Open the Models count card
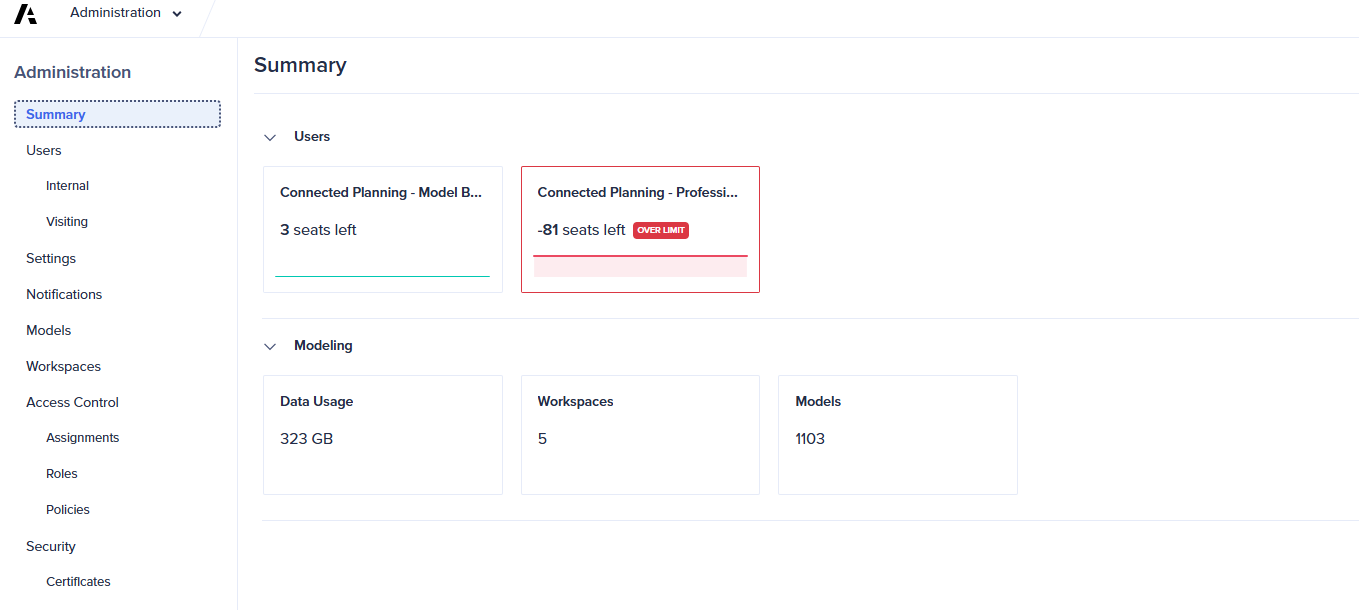This screenshot has height=610, width=1359. [898, 435]
